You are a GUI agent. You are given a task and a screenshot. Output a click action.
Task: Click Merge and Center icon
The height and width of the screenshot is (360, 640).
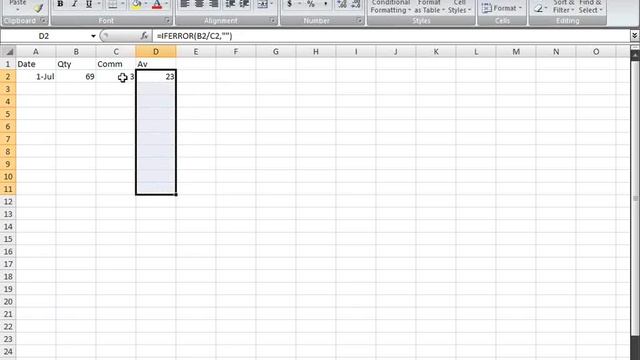coord(262,4)
